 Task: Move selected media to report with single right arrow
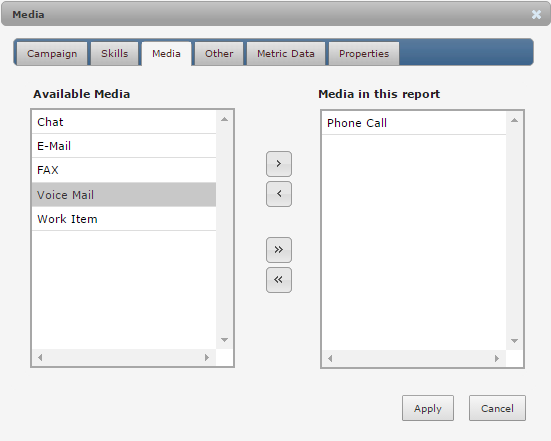279,164
